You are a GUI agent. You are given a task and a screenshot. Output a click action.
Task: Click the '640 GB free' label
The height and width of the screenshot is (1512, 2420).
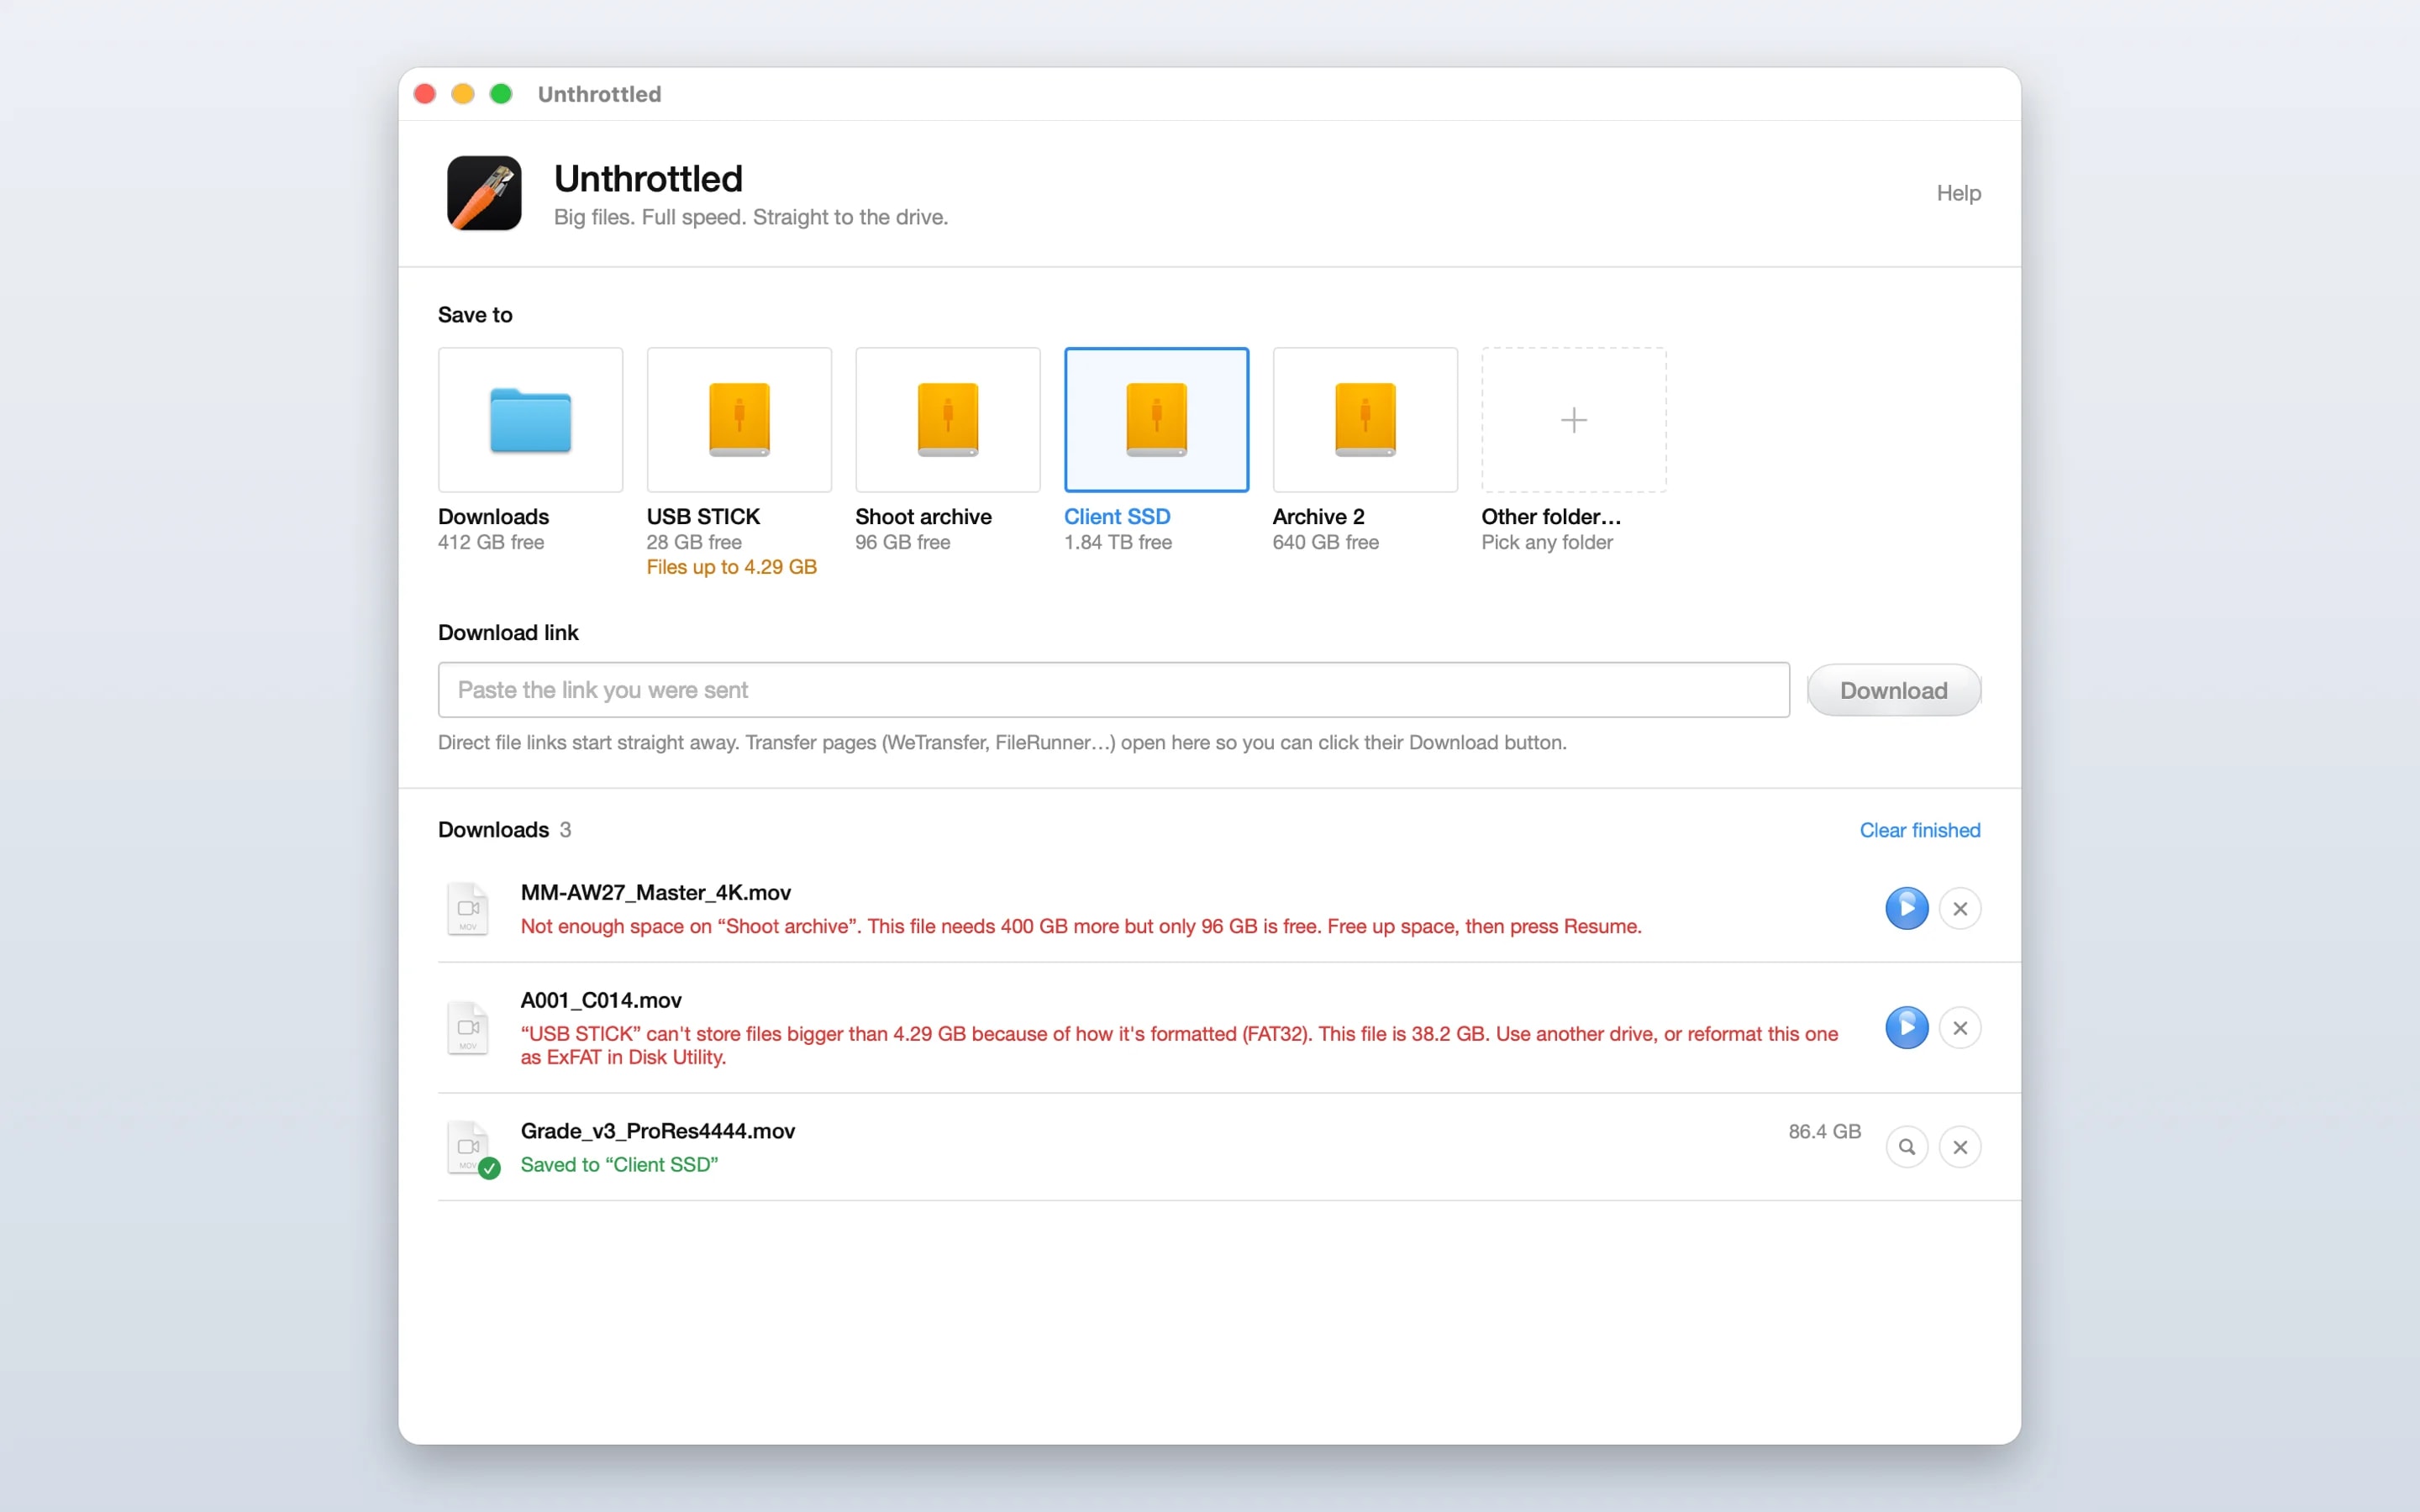(x=1326, y=542)
